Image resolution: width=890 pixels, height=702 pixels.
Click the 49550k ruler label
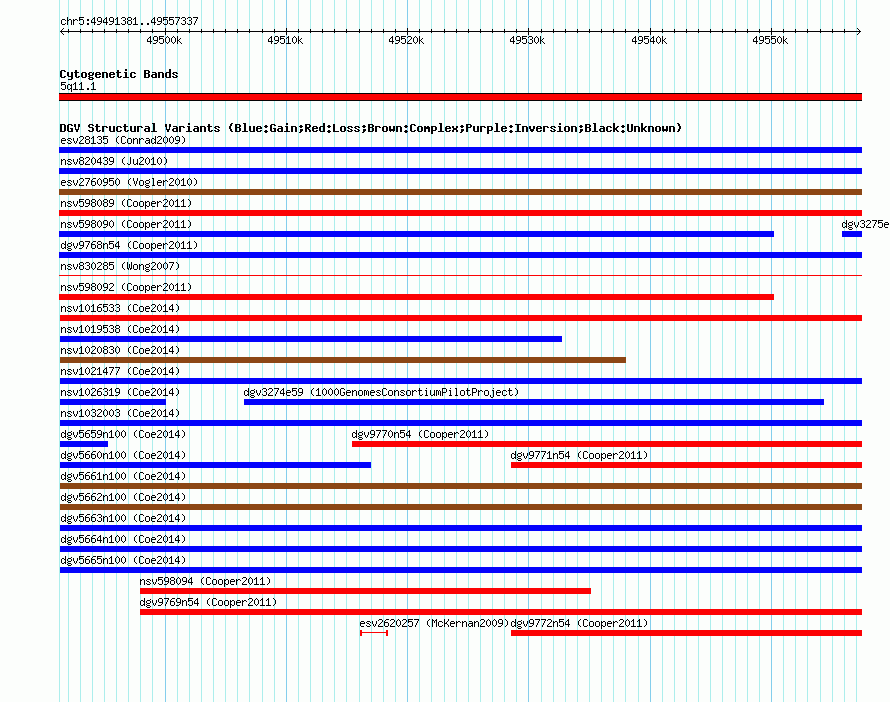[x=770, y=40]
